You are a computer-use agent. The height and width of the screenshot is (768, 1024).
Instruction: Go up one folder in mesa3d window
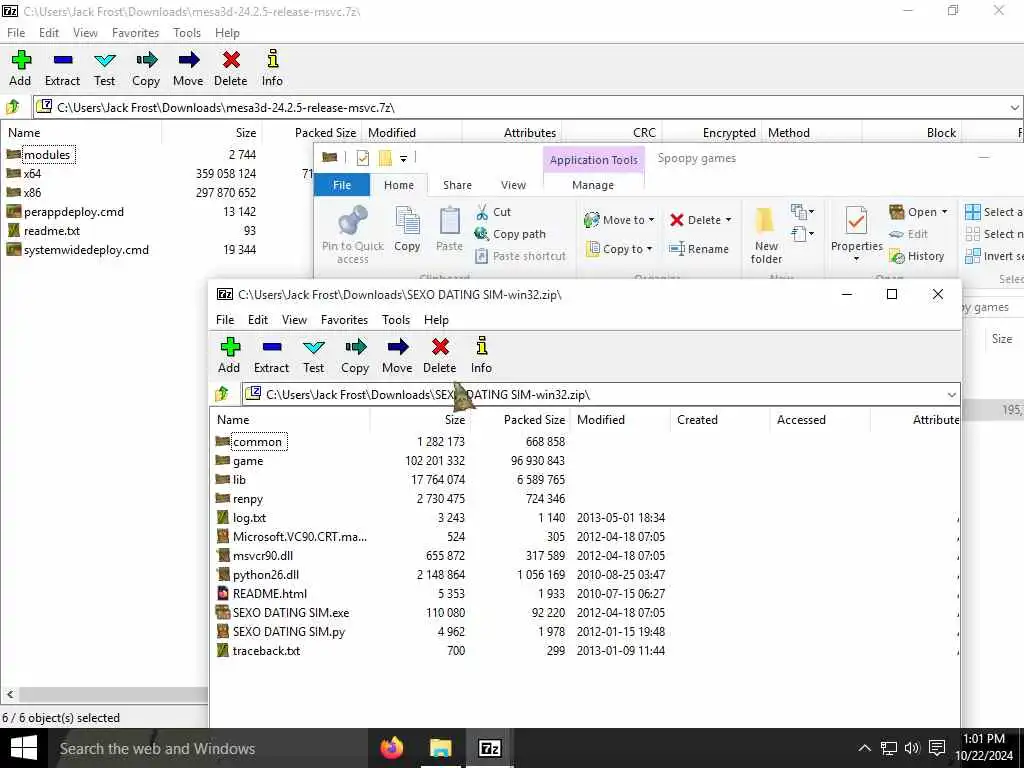[x=12, y=107]
